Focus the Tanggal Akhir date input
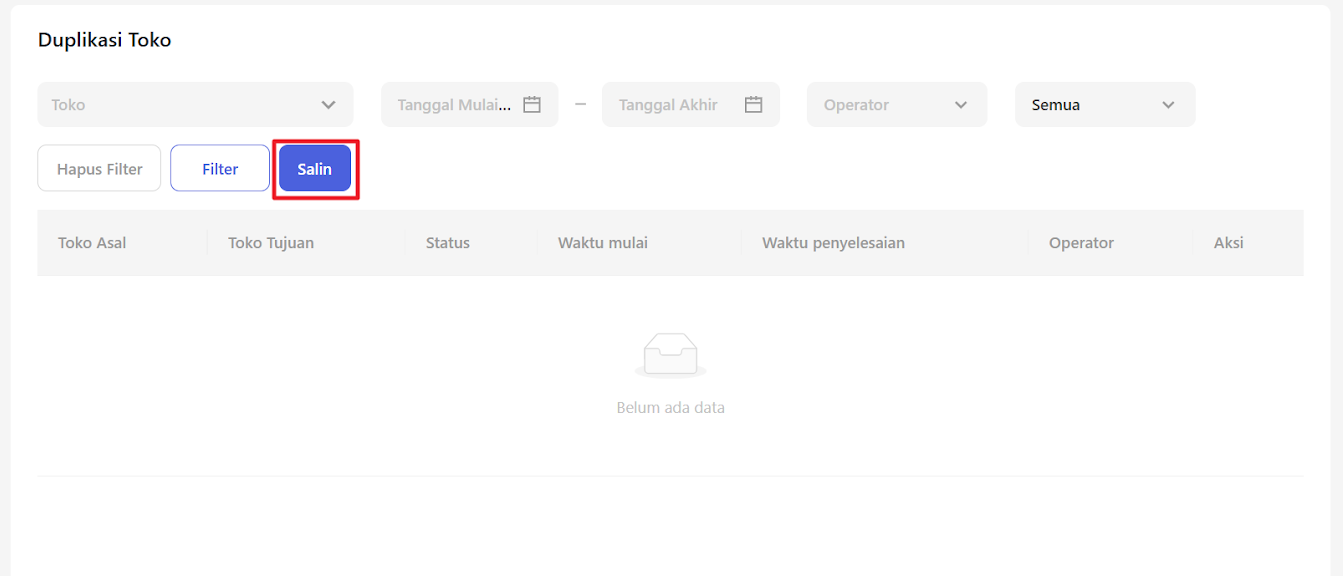This screenshot has height=576, width=1343. 669,104
